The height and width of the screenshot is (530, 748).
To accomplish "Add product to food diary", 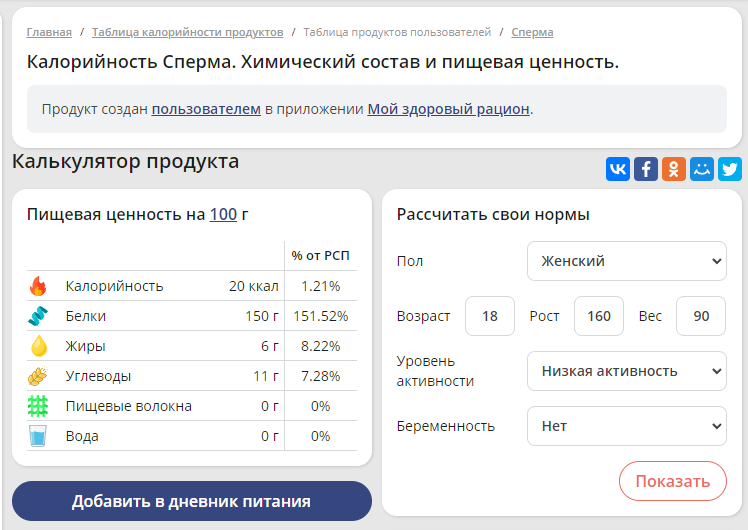I will click(x=191, y=501).
